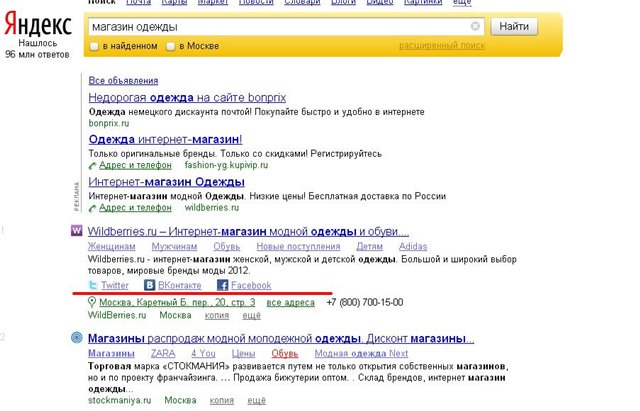Open the 'Новые поступления' sitelink
Screen dimensions: 640x411
click(298, 247)
